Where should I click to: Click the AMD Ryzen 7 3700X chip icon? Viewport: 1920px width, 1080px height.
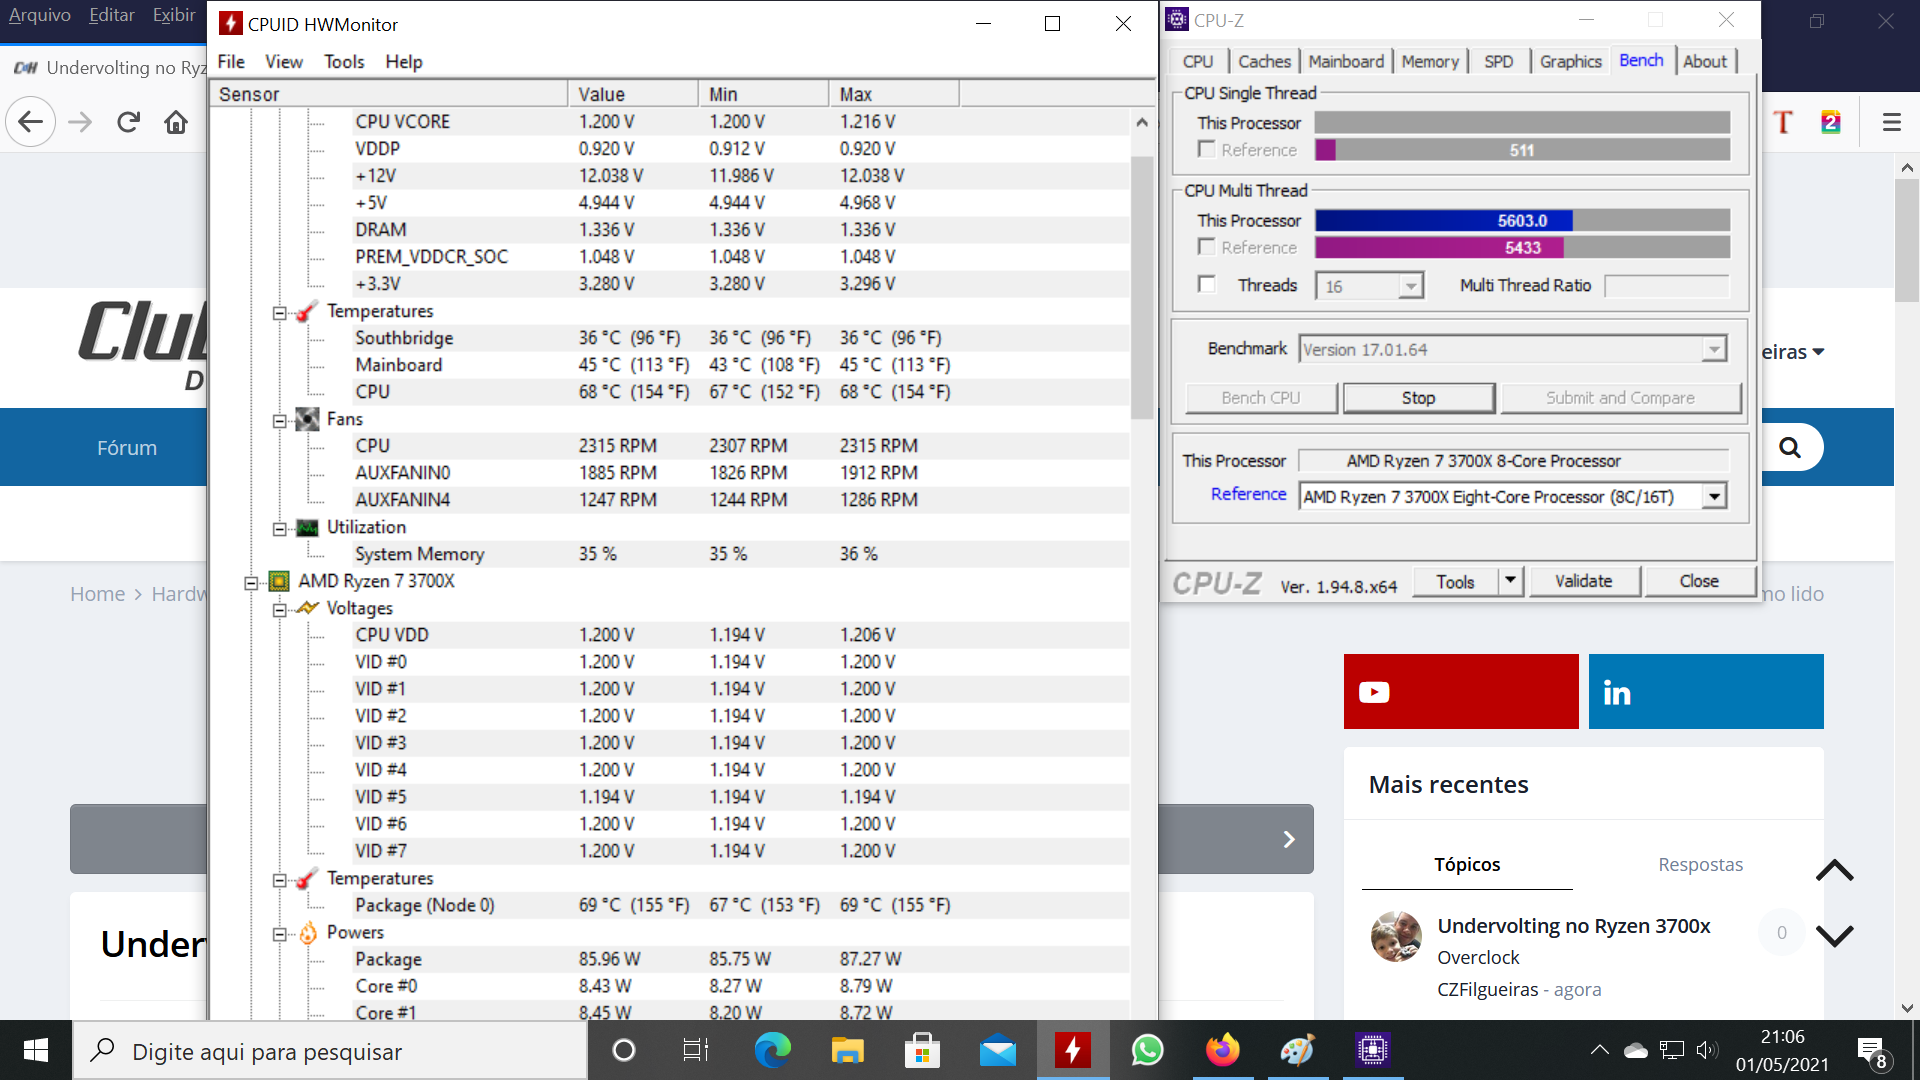click(x=279, y=581)
